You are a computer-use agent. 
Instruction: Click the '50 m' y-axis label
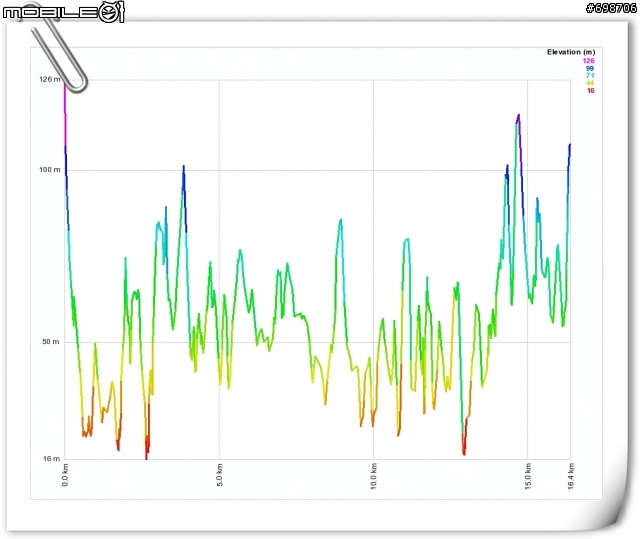(x=51, y=342)
